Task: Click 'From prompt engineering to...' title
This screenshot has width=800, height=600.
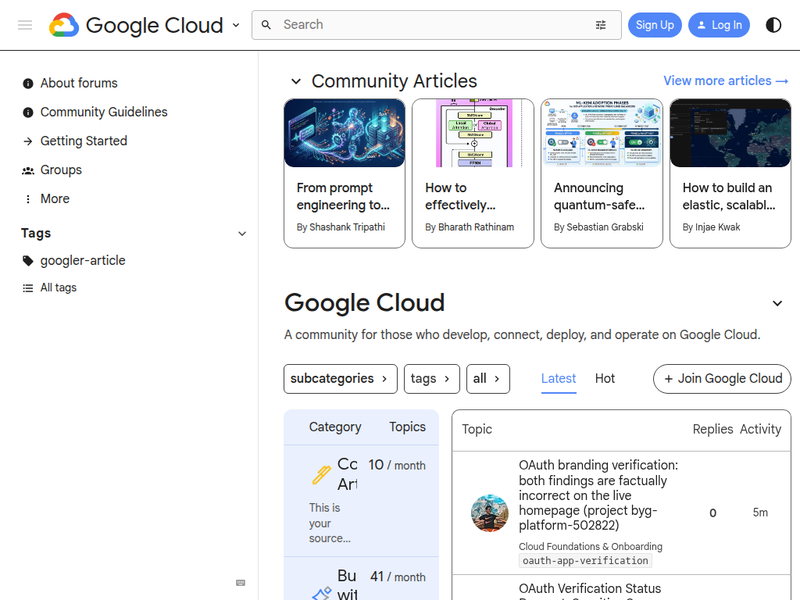Action: click(x=343, y=196)
